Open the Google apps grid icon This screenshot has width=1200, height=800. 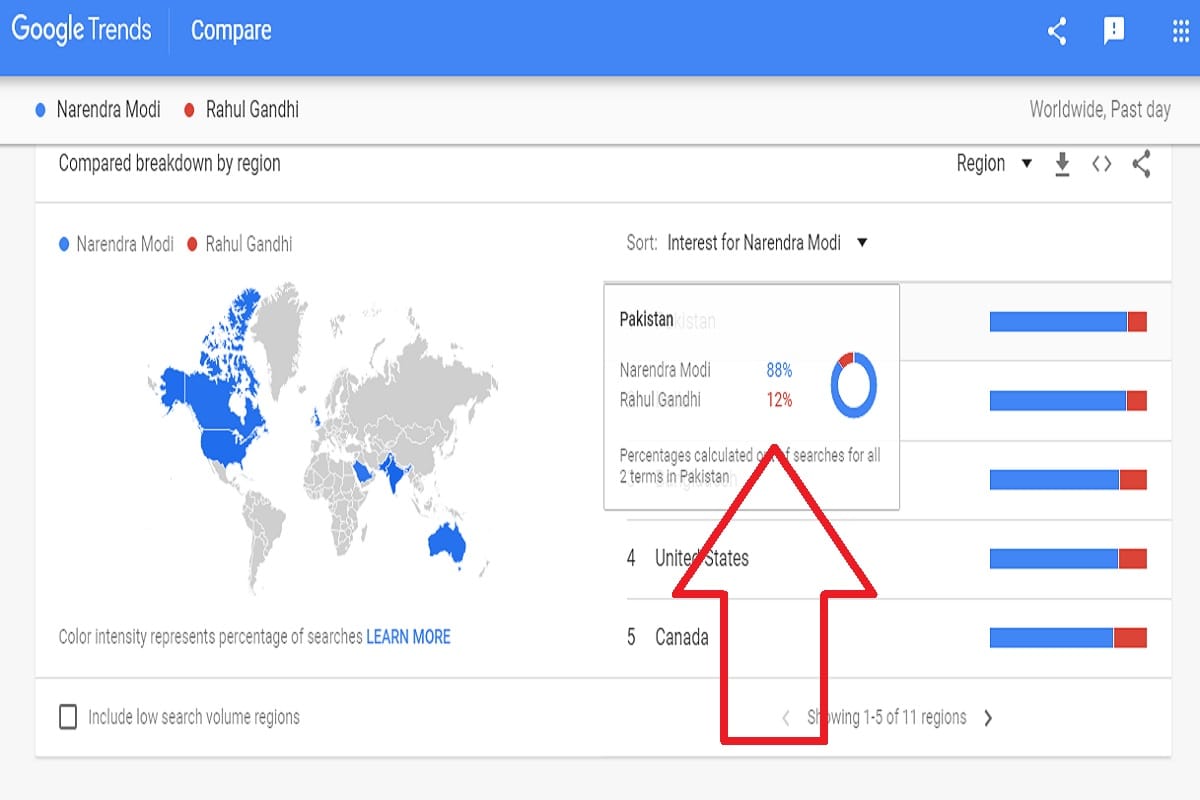(x=1180, y=31)
